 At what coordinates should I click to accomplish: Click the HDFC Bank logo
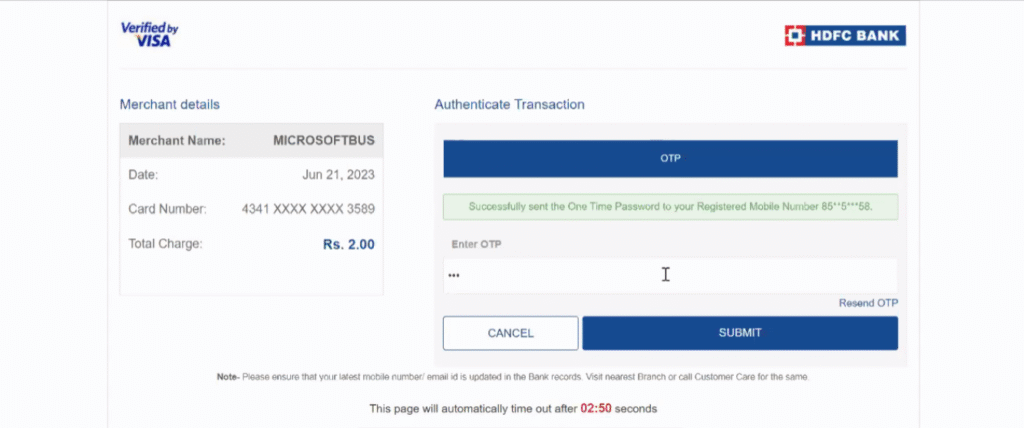tap(845, 35)
